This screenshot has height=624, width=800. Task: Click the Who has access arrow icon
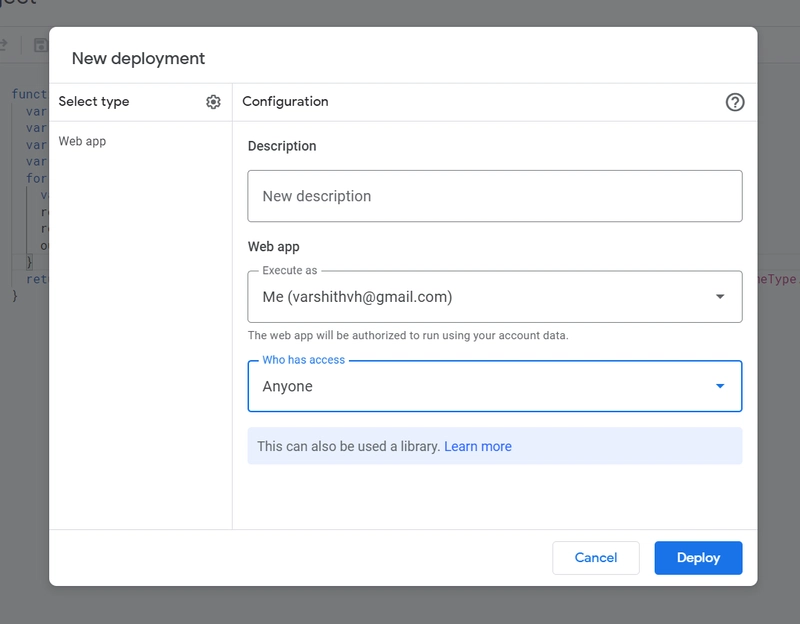coord(720,386)
